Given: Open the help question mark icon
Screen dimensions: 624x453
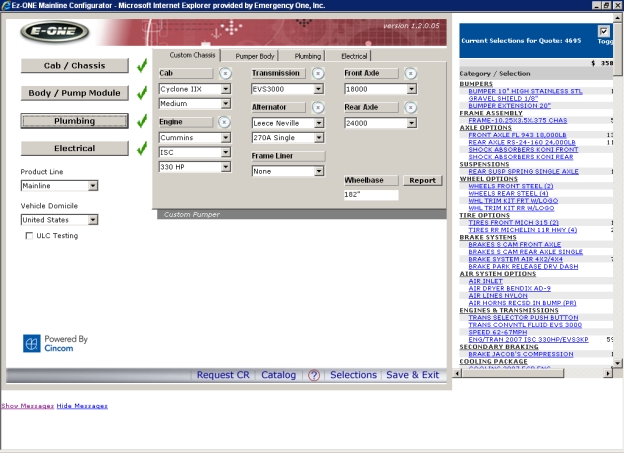Looking at the screenshot, I should click(x=314, y=375).
